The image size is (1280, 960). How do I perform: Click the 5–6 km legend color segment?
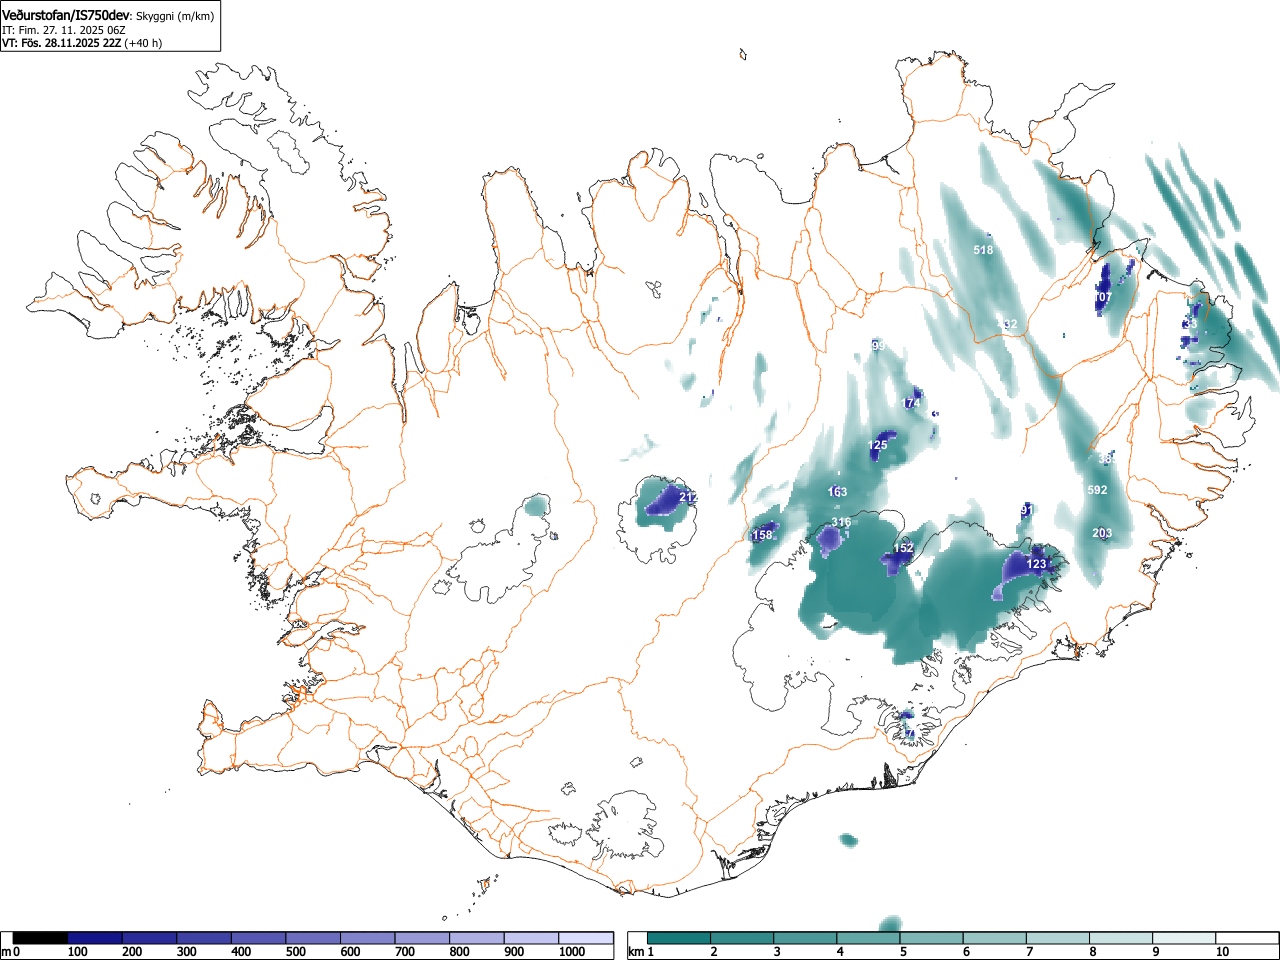point(931,938)
